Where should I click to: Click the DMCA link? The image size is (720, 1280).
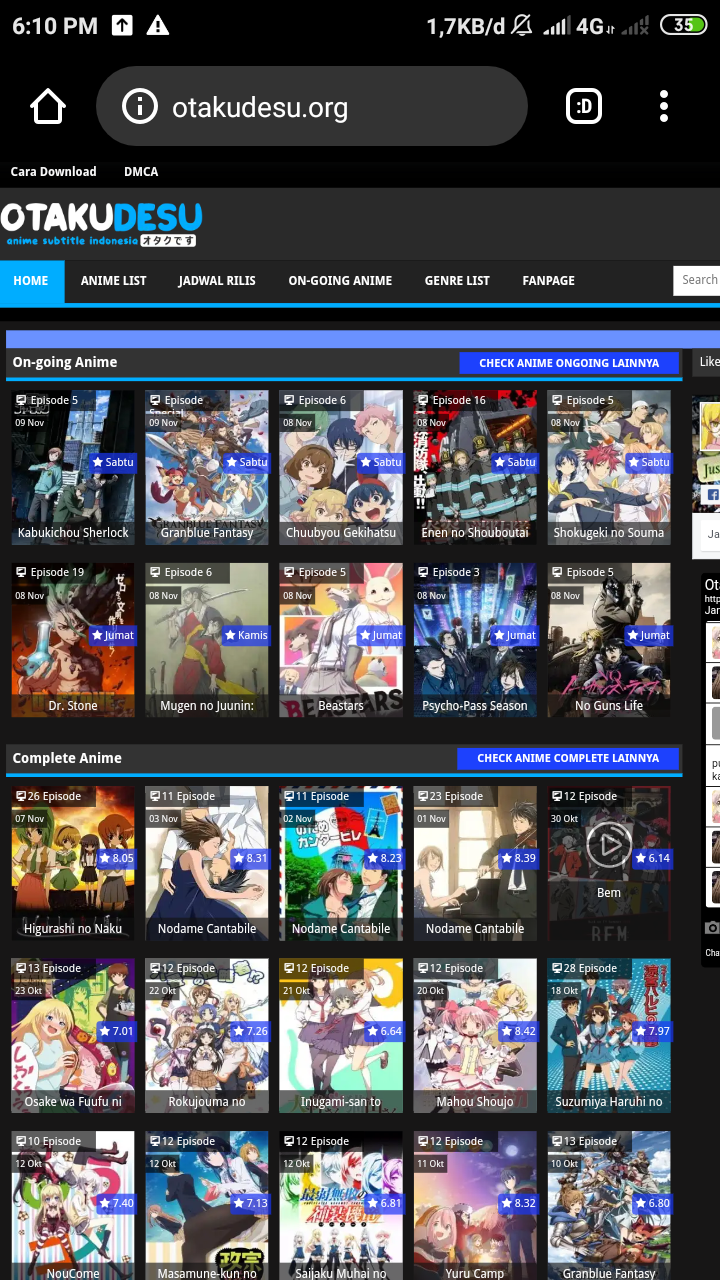tap(141, 172)
